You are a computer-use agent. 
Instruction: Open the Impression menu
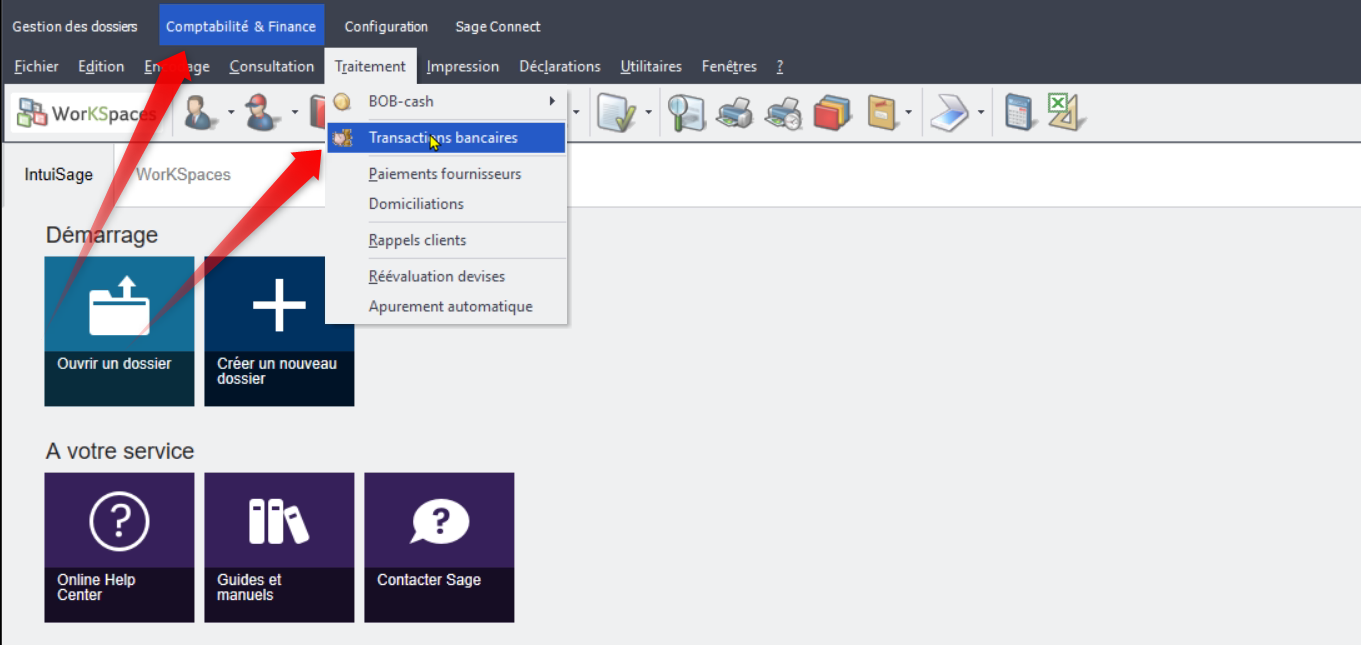(x=462, y=66)
